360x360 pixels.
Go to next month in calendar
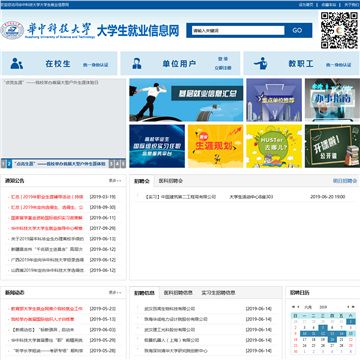pos(348,307)
